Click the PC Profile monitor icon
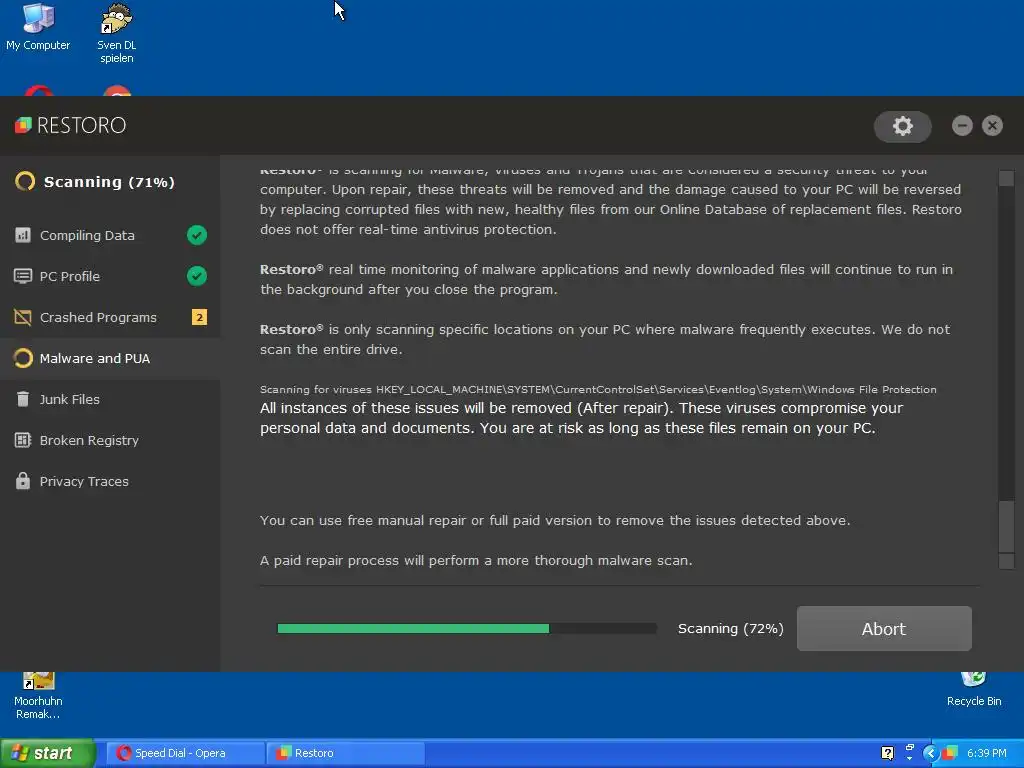This screenshot has height=768, width=1024. point(23,276)
